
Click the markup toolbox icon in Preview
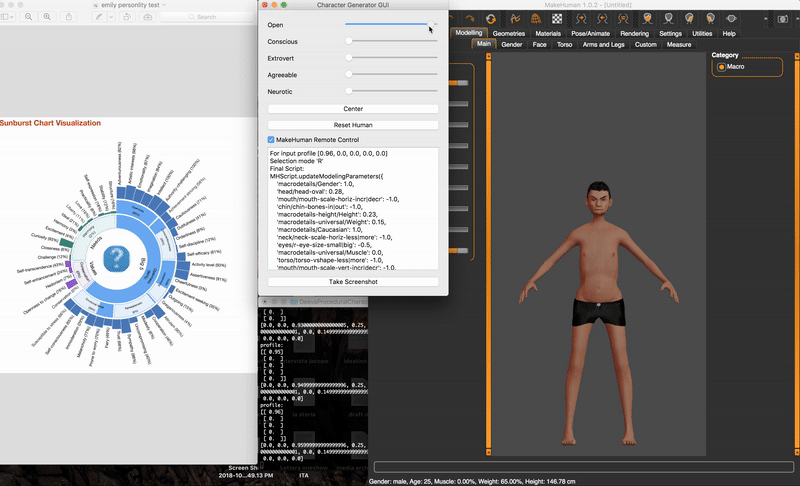point(147,17)
